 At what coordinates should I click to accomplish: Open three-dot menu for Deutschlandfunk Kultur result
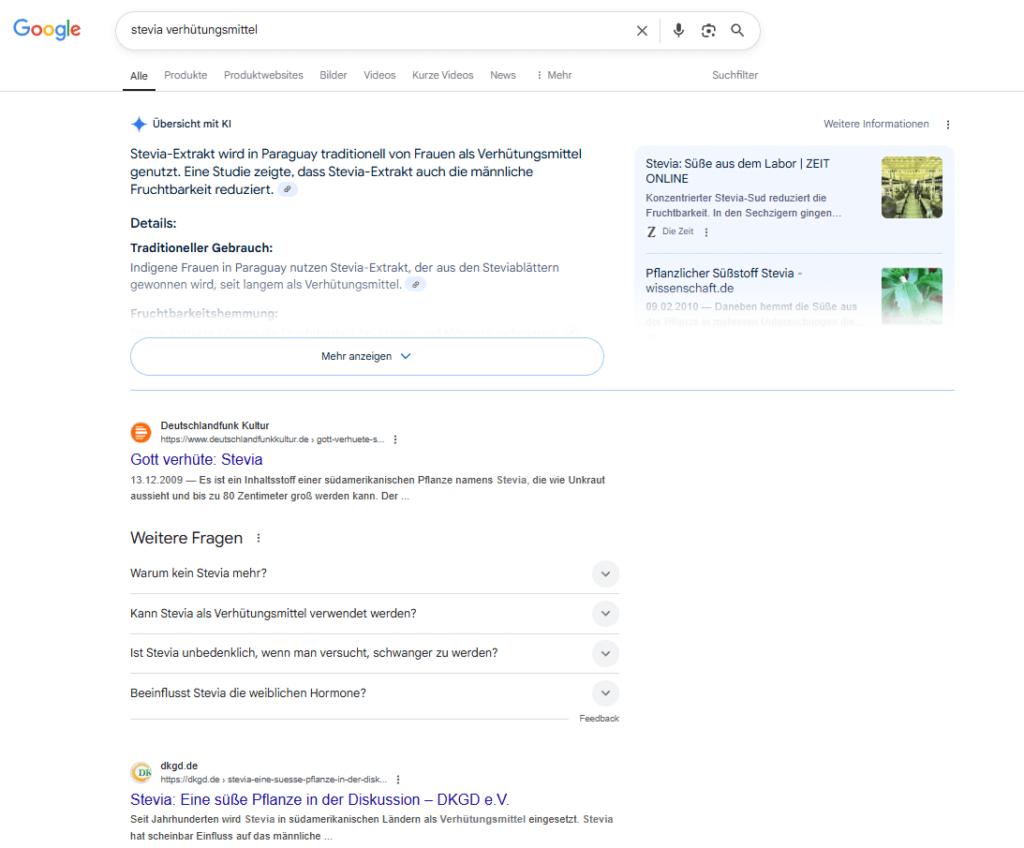click(395, 440)
